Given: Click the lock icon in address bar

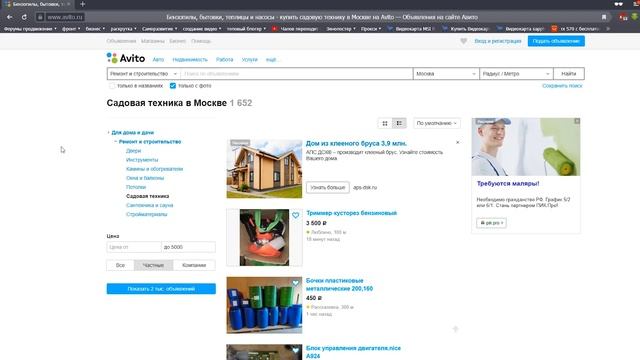Looking at the screenshot, I should [40, 17].
